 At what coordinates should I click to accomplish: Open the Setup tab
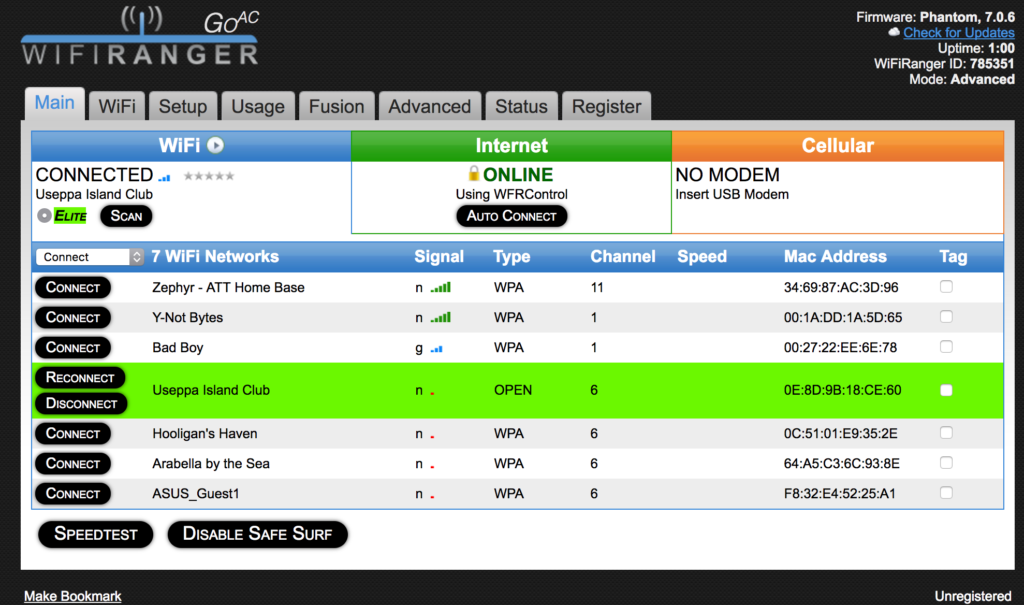(x=183, y=106)
